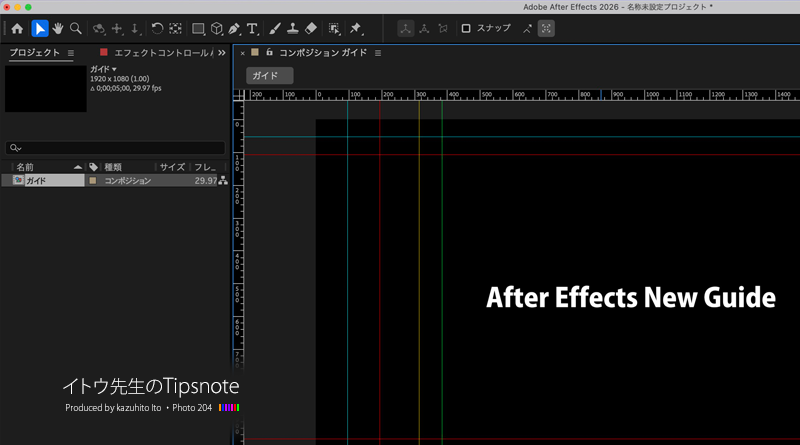Select the Hand tool
This screenshot has height=445, width=800.
point(58,29)
